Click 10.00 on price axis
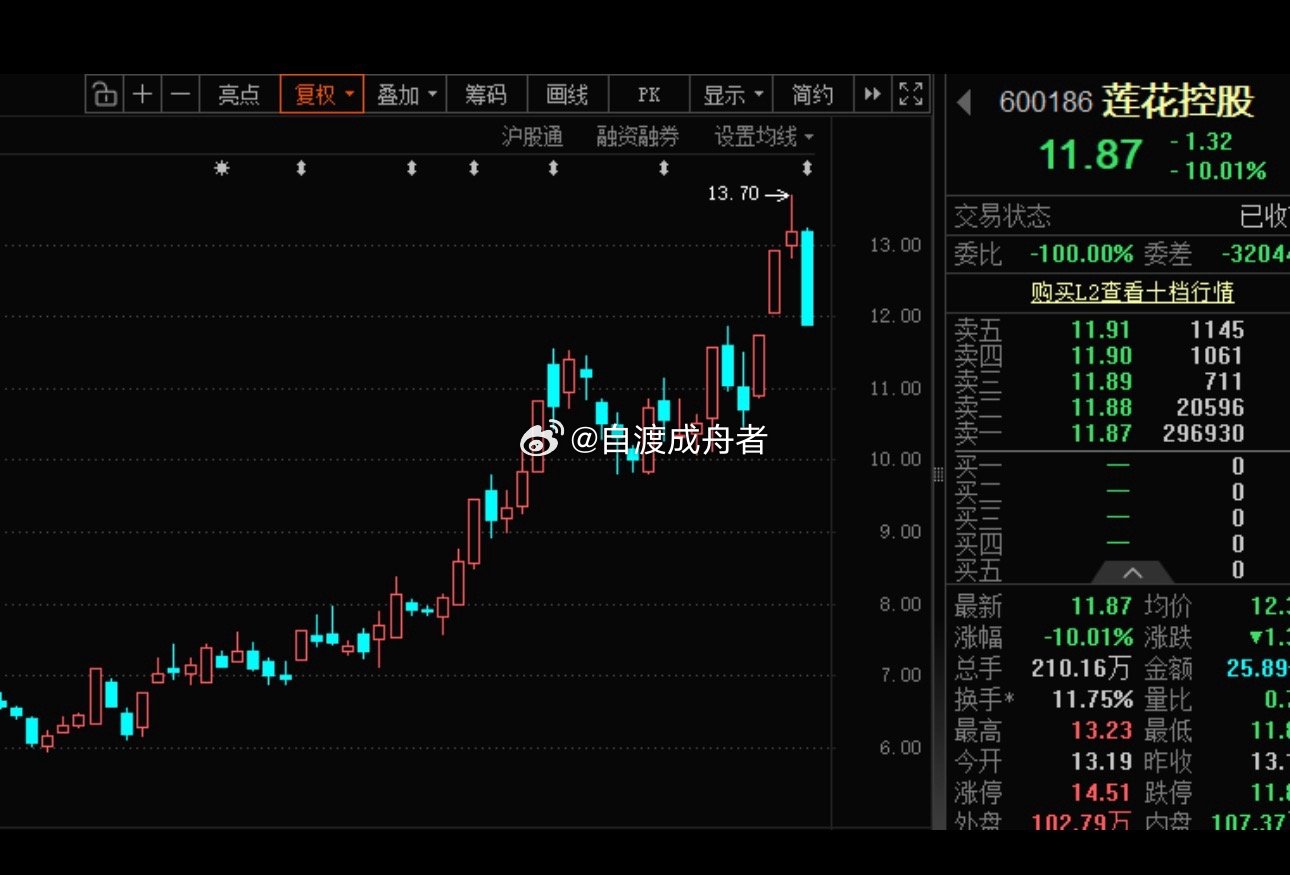Screen dimensions: 1290x875 [895, 460]
